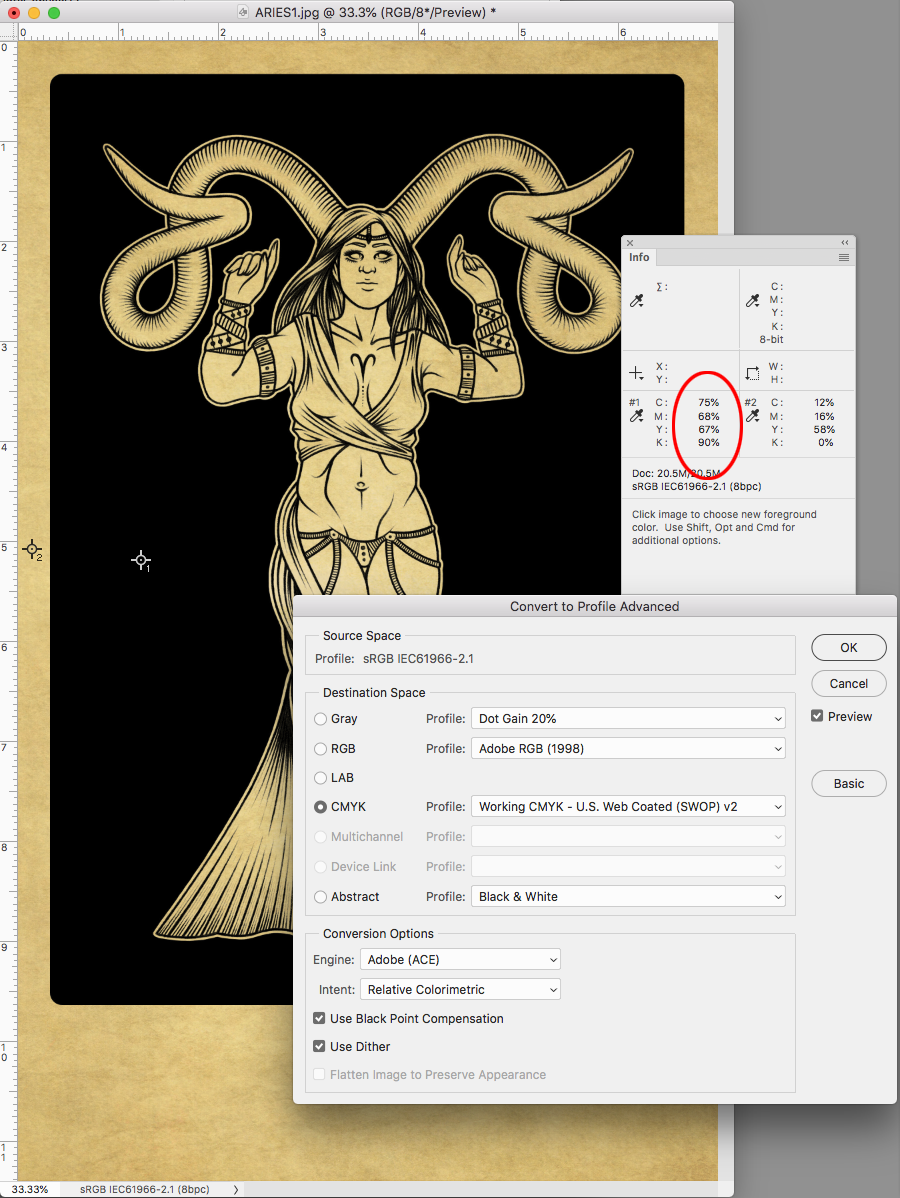Click the sRGB IEC61966-2.1 status bar readout
This screenshot has width=900, height=1198.
coord(144,1190)
